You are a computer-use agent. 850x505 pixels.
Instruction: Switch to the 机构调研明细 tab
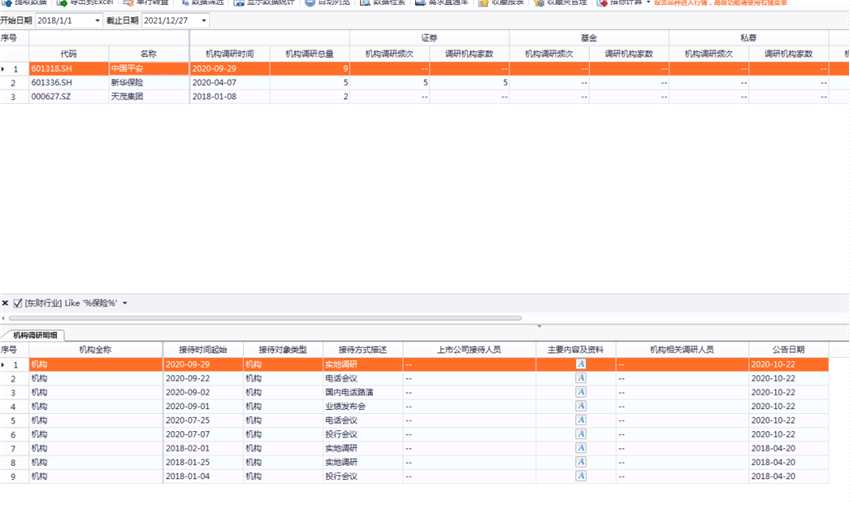tap(35, 335)
